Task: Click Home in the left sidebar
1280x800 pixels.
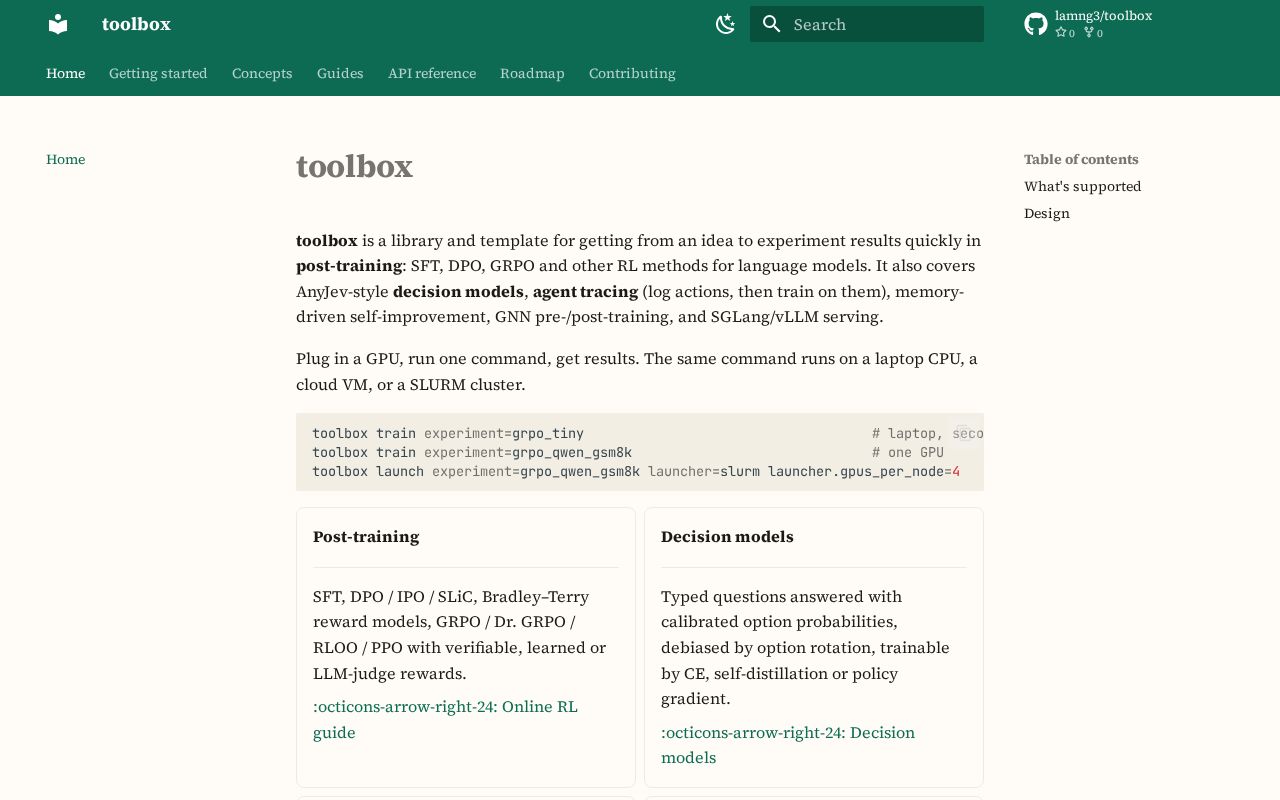Action: tap(66, 159)
